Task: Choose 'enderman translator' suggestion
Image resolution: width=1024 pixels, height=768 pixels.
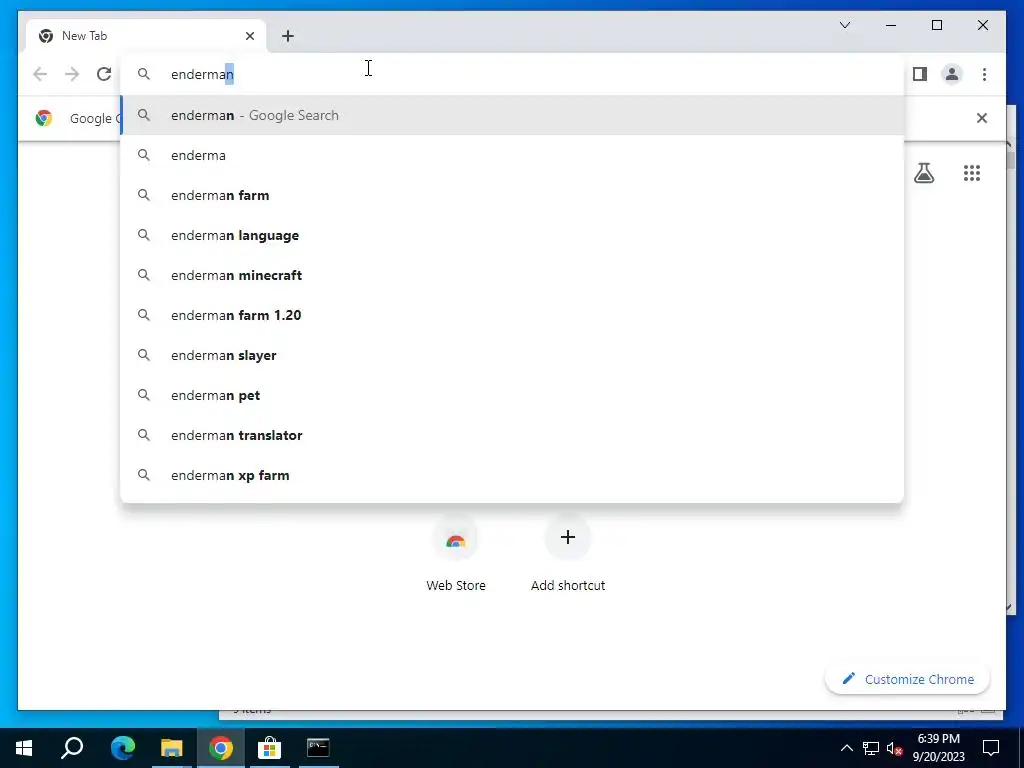Action: (x=512, y=435)
